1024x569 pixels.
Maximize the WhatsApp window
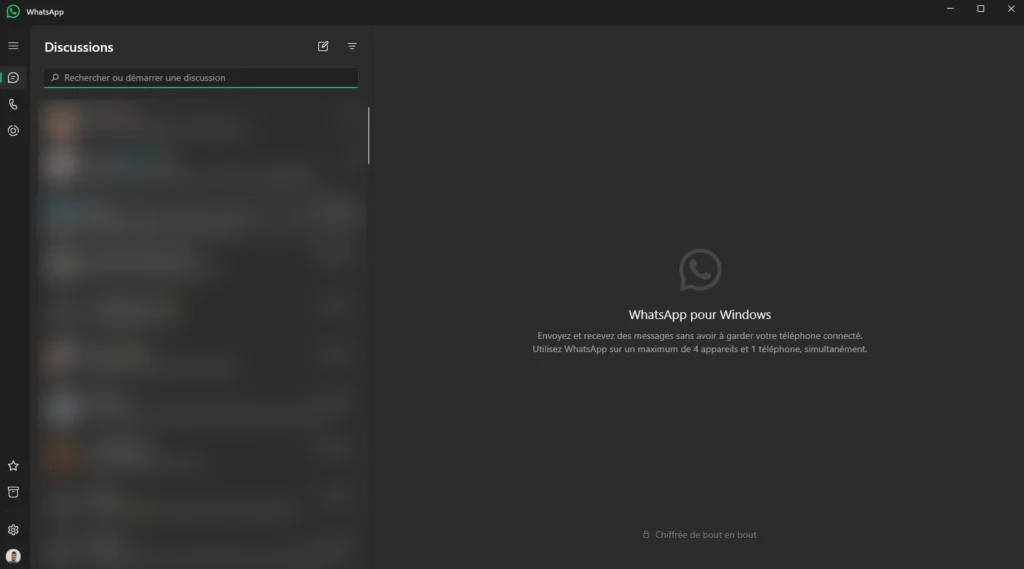click(980, 8)
